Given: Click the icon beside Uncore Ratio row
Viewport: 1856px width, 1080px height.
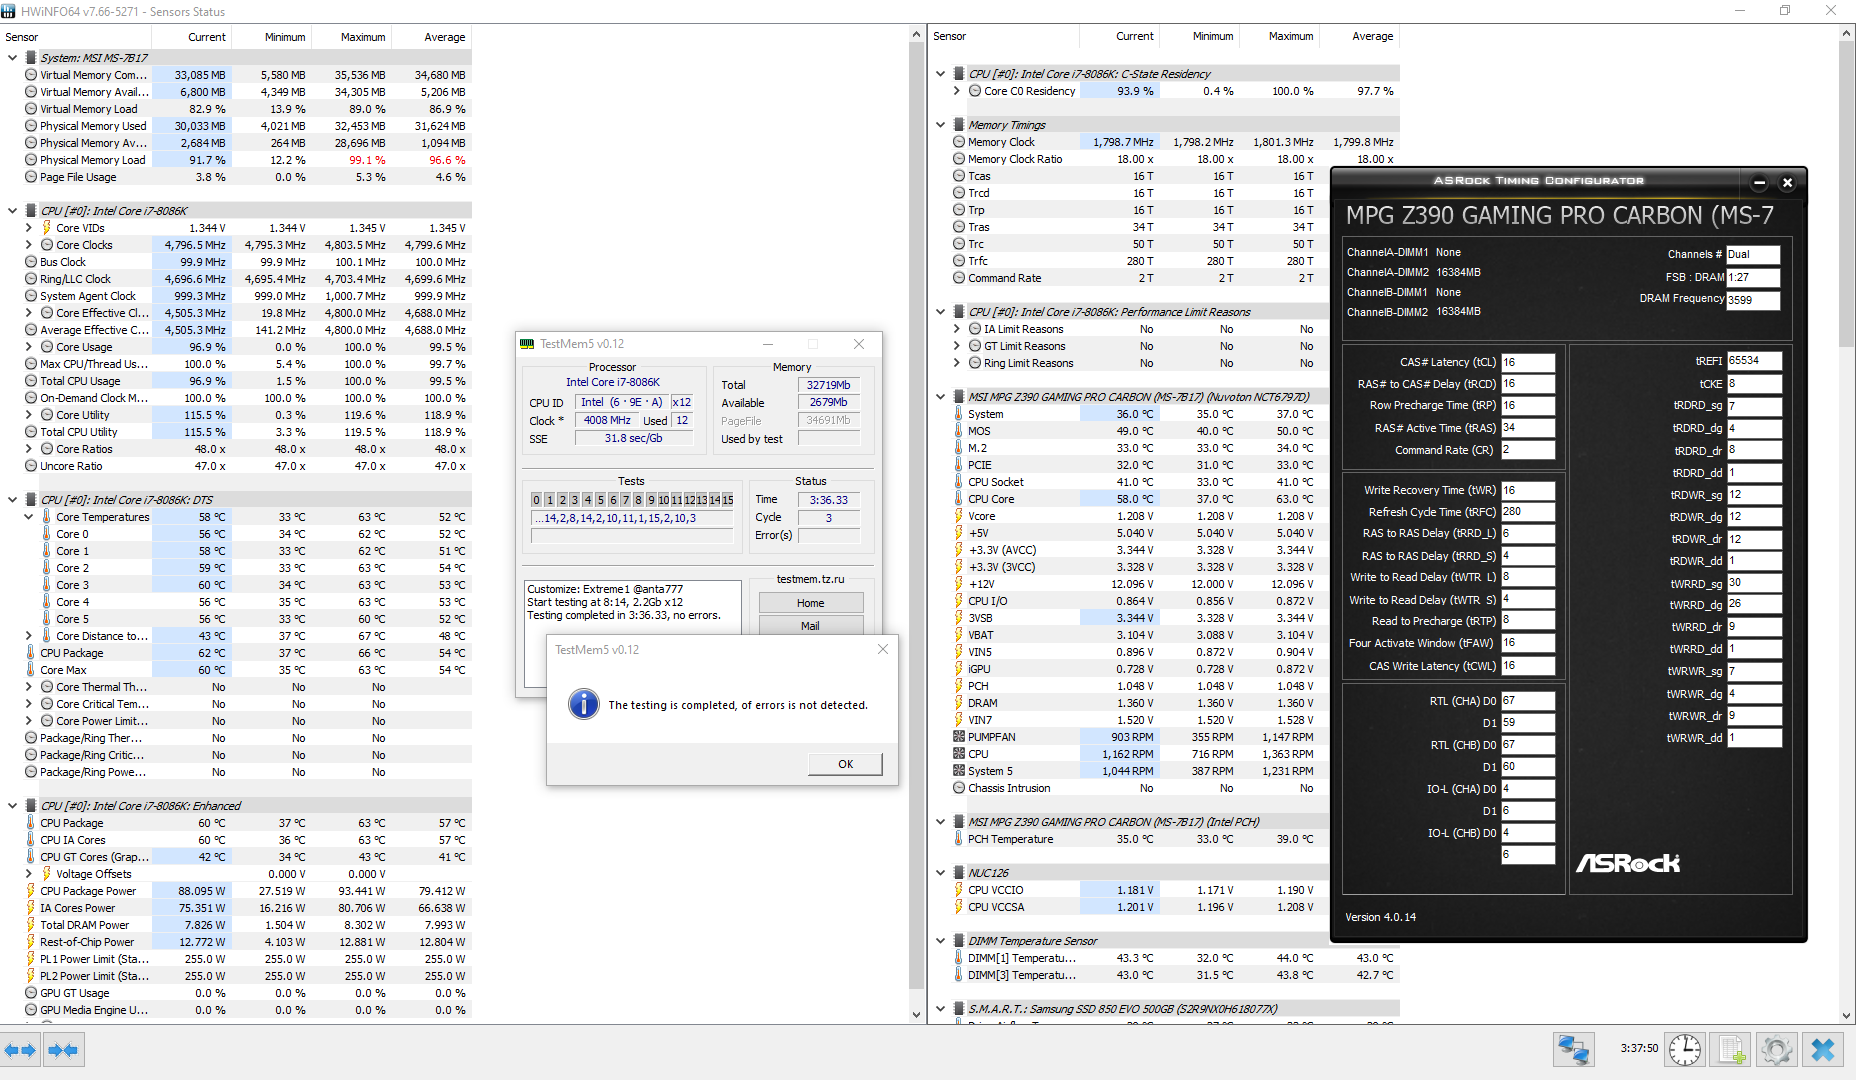Looking at the screenshot, I should (31, 466).
